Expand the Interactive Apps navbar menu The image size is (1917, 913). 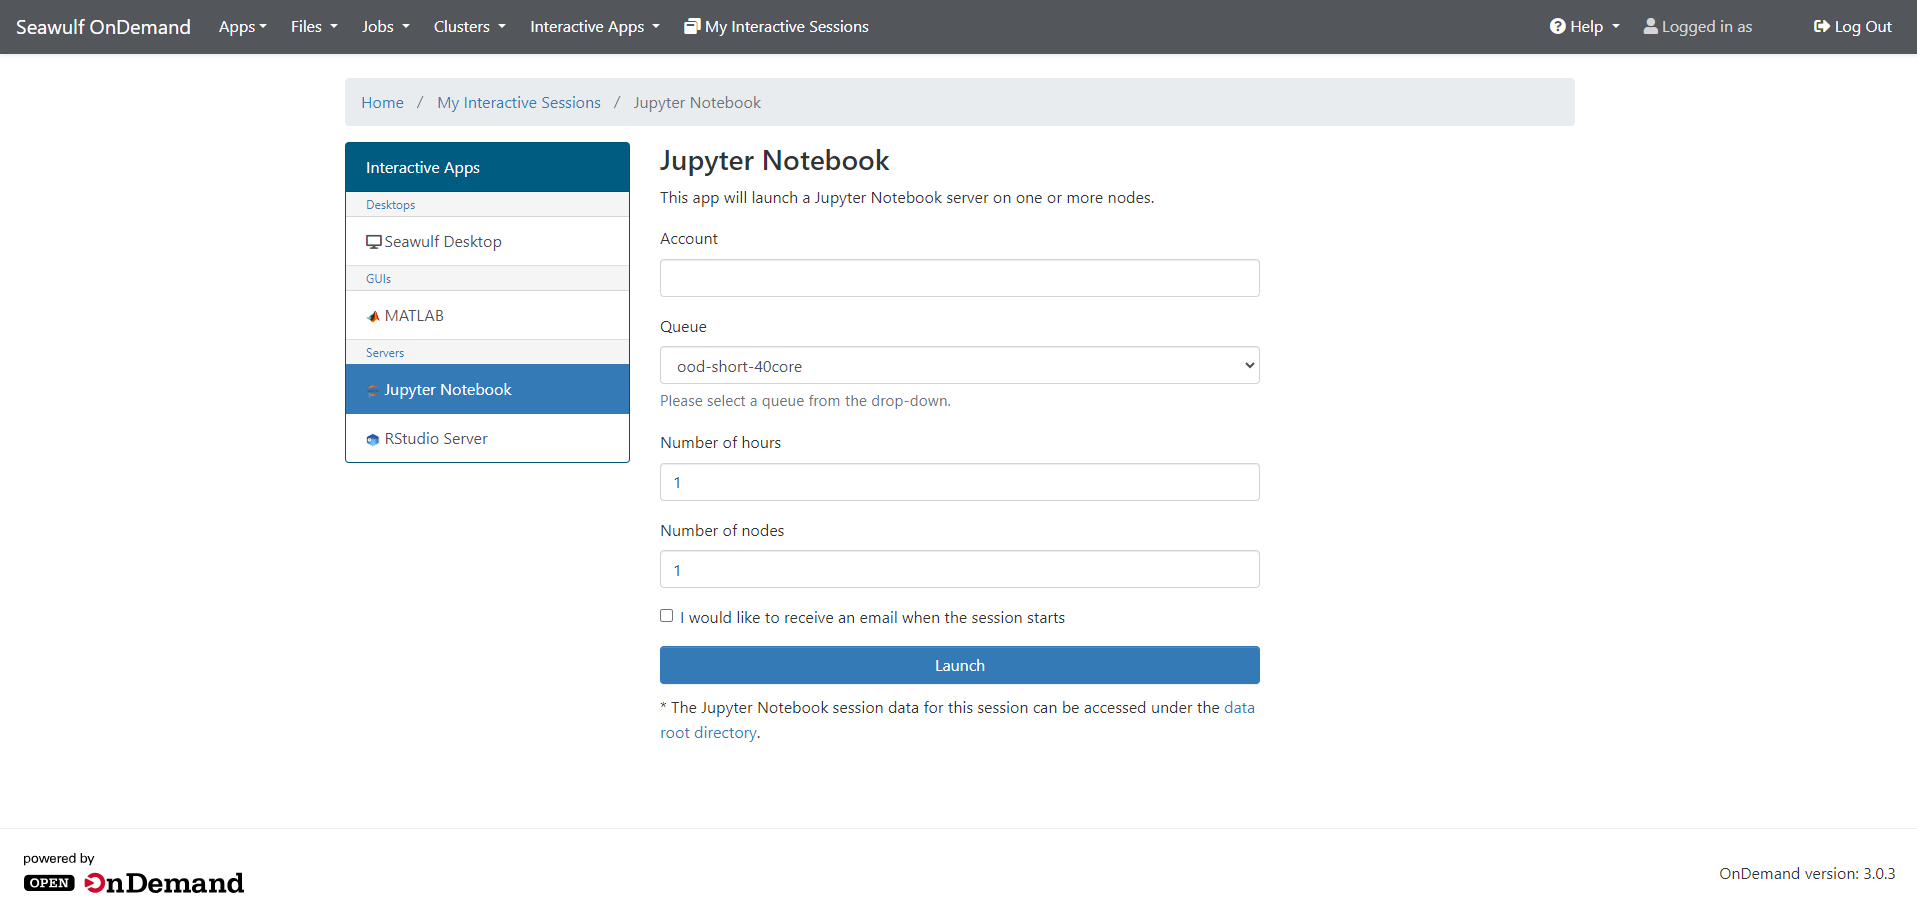coord(595,27)
